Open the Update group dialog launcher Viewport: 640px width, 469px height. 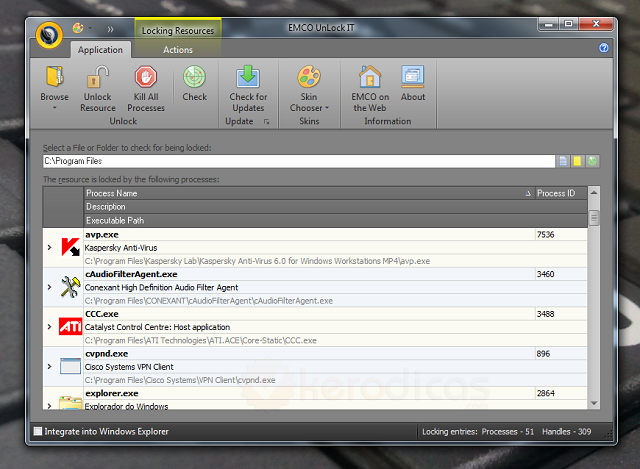coord(267,121)
